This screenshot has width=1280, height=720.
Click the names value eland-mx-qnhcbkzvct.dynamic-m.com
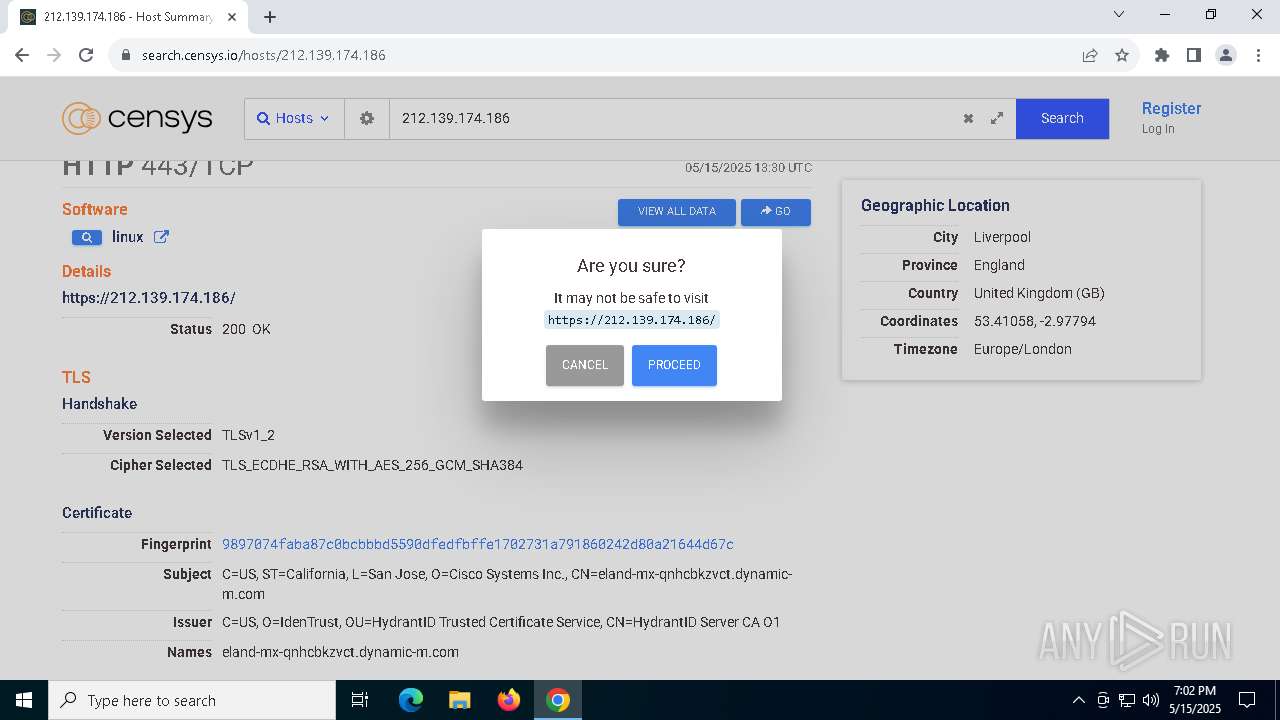pyautogui.click(x=340, y=652)
